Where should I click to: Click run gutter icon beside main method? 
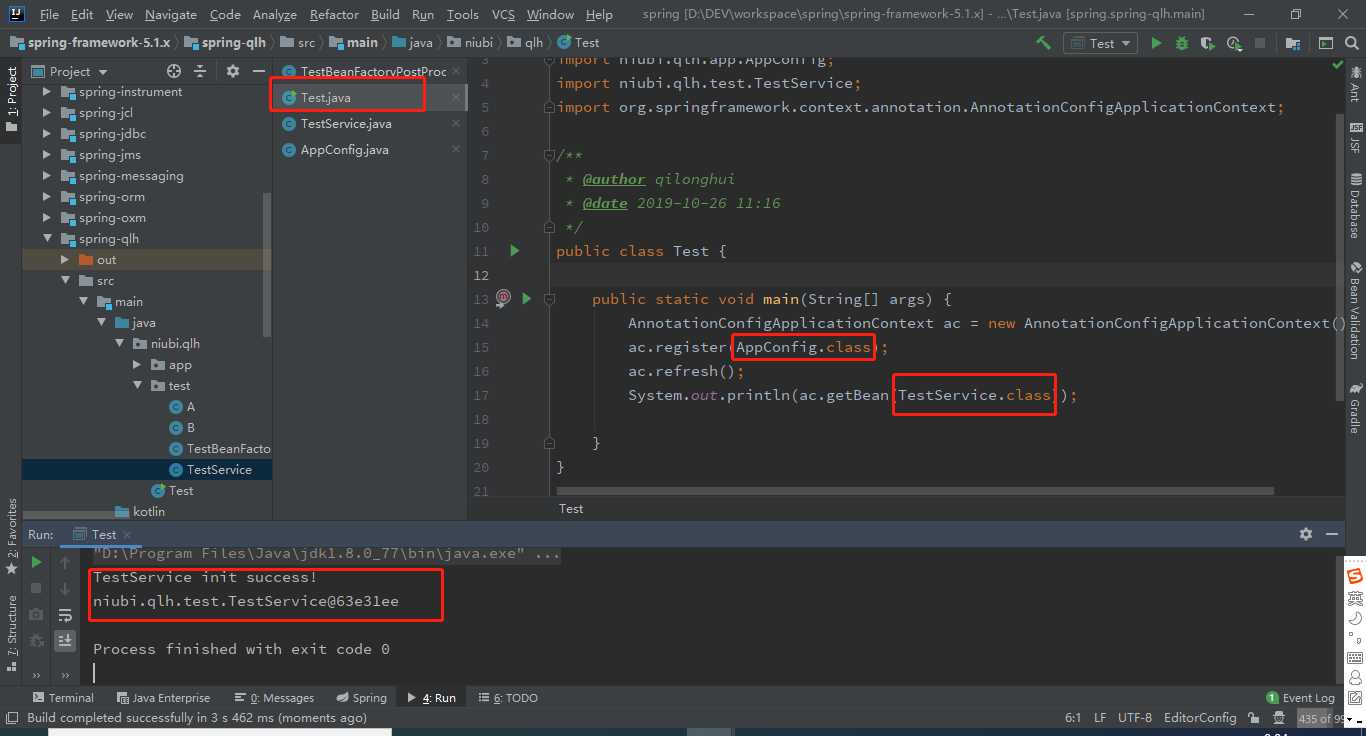[x=526, y=298]
